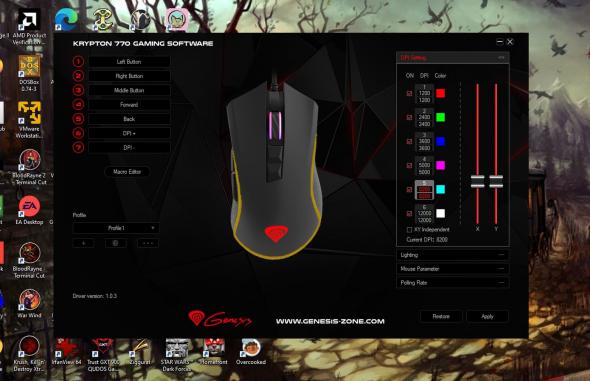The width and height of the screenshot is (590, 381).
Task: Expand the Mouse Parameter section
Action: tap(453, 269)
